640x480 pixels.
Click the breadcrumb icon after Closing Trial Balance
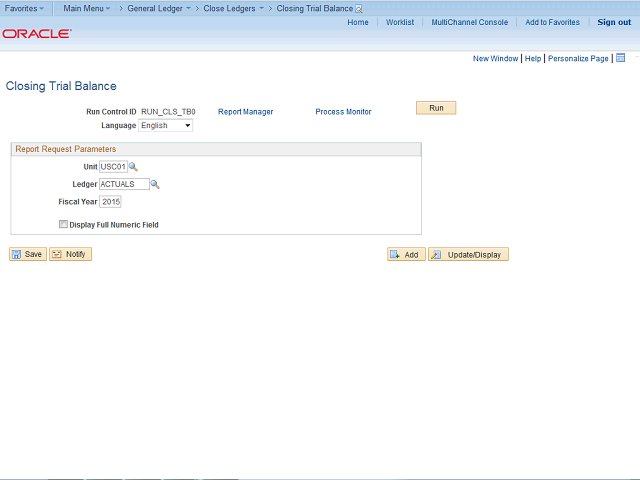358,9
